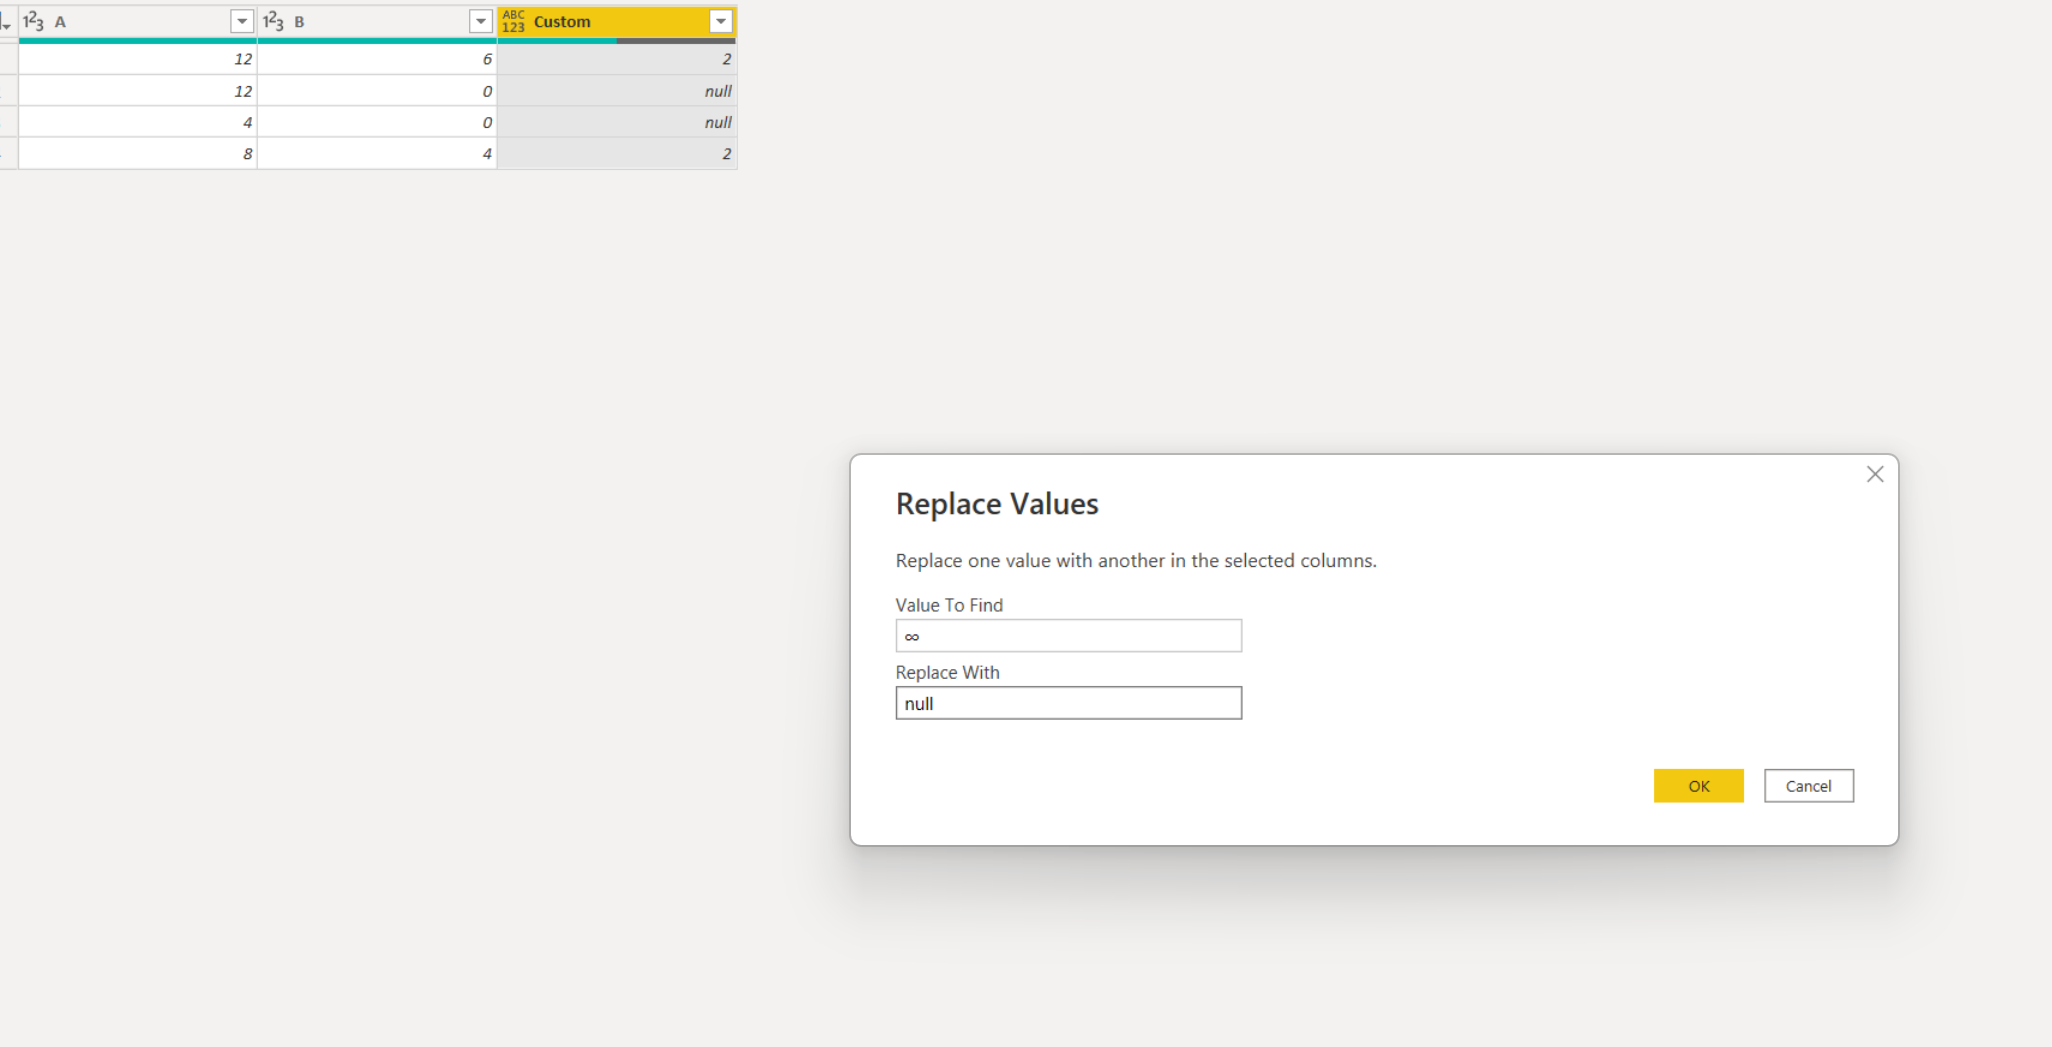Select the Custom column header
The width and height of the screenshot is (2052, 1047).
[617, 21]
